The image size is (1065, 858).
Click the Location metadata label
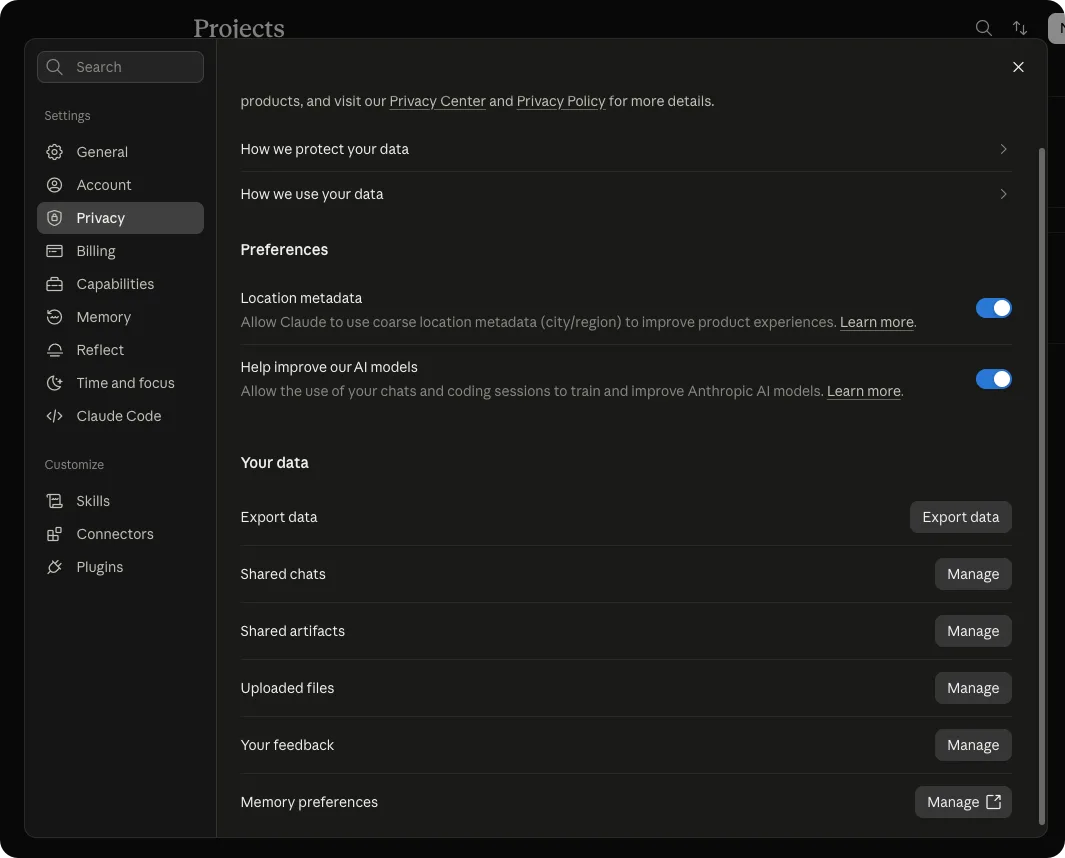(301, 298)
